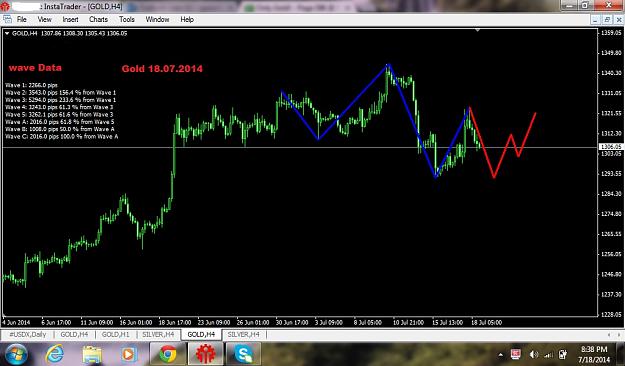Screen dimensions: 625x366
Task: Open the File menu
Action: coord(22,19)
